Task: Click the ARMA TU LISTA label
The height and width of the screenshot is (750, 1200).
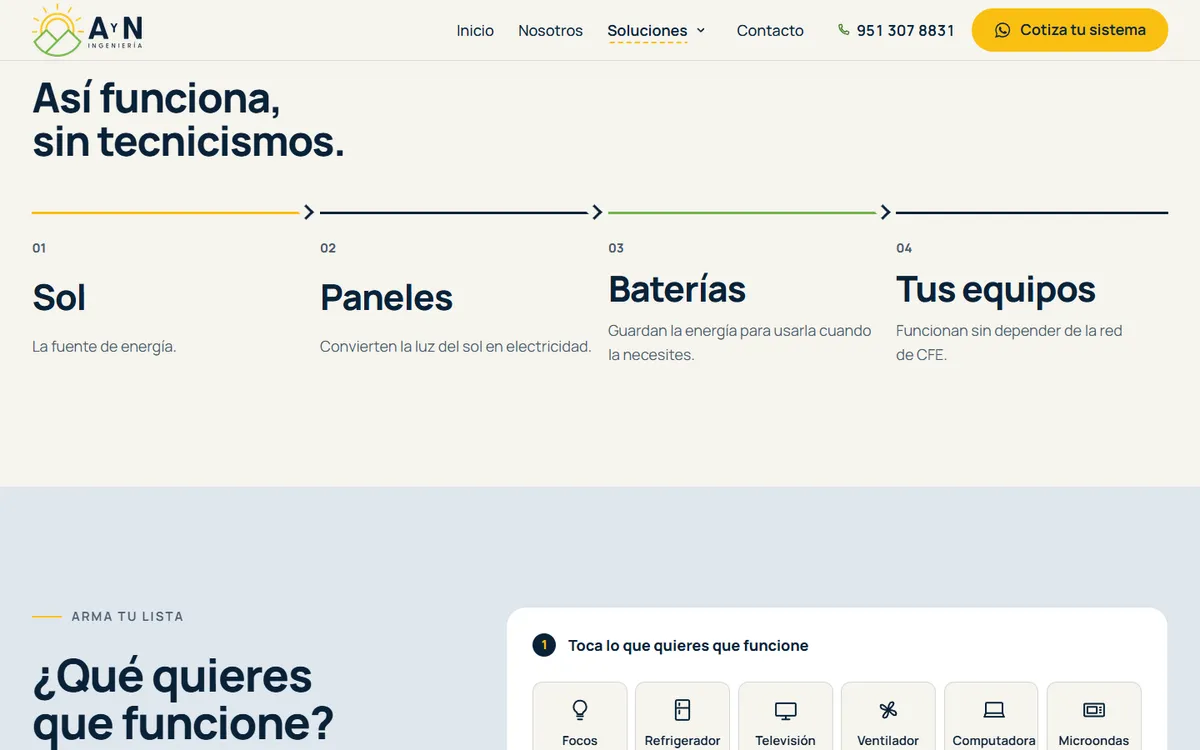Action: tap(127, 617)
